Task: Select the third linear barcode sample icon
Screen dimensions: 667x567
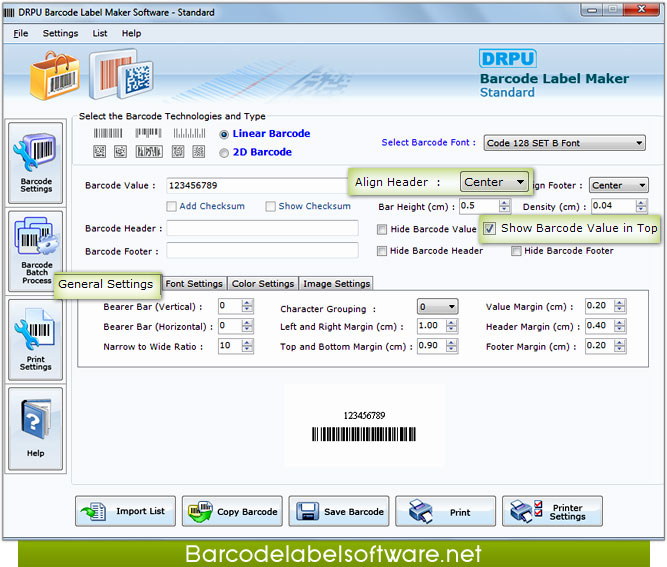Action: (x=189, y=134)
